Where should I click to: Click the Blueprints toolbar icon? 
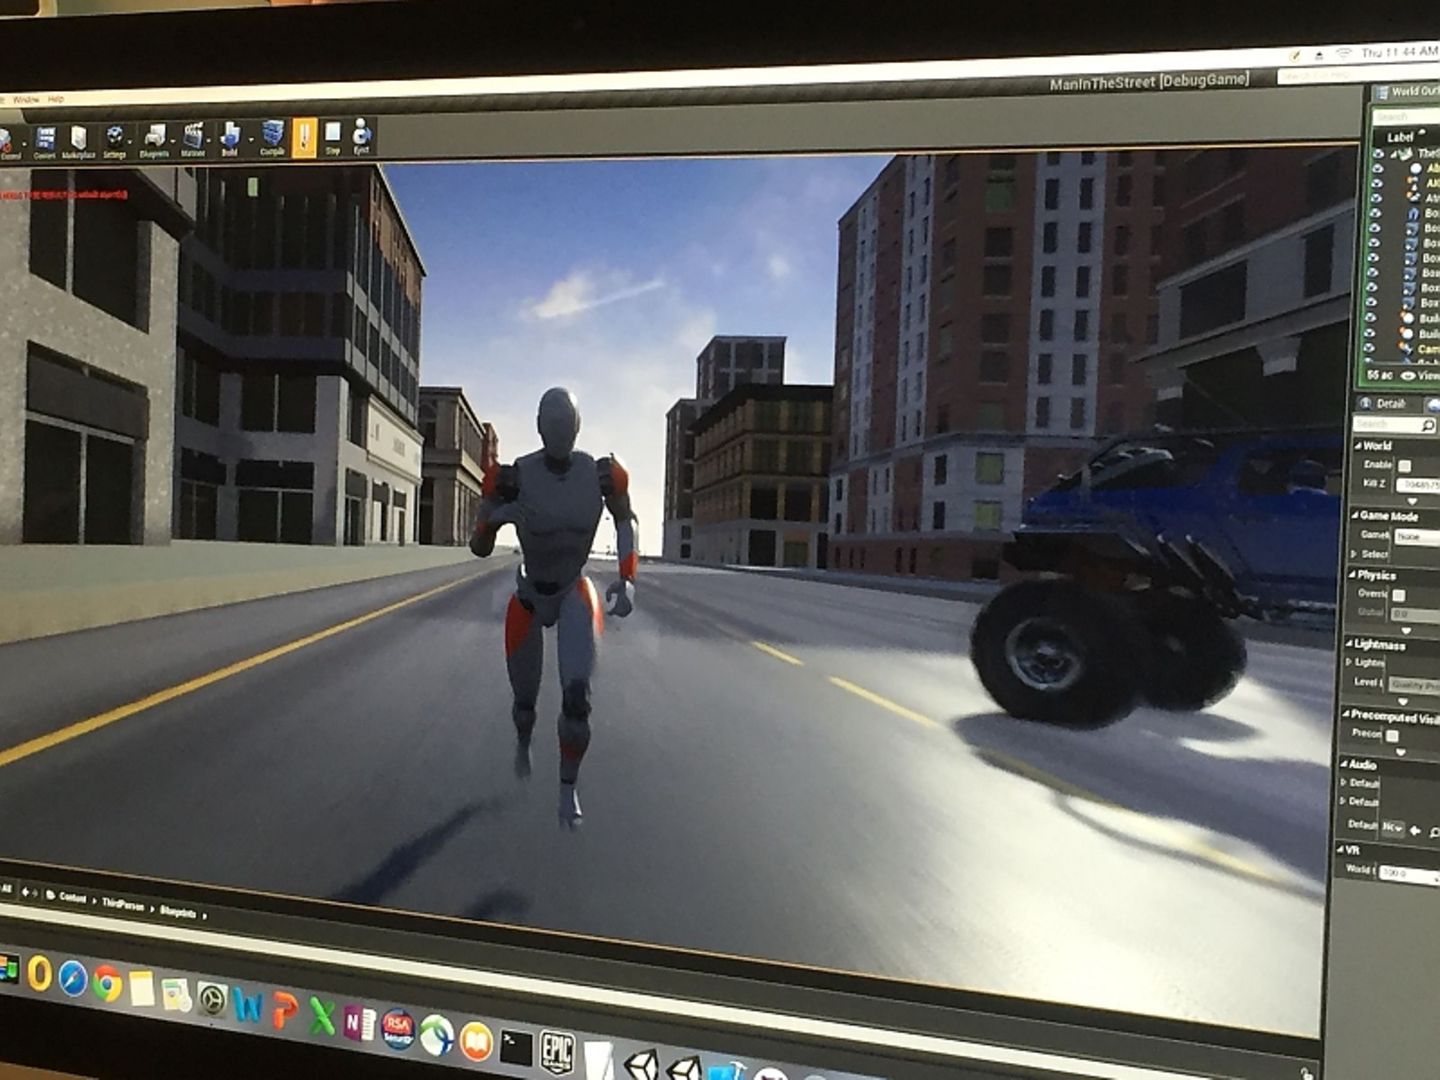click(x=154, y=140)
